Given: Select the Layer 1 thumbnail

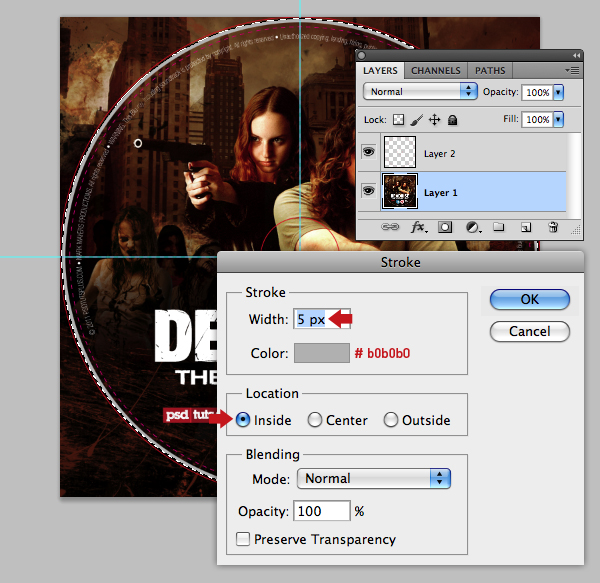Looking at the screenshot, I should point(400,191).
